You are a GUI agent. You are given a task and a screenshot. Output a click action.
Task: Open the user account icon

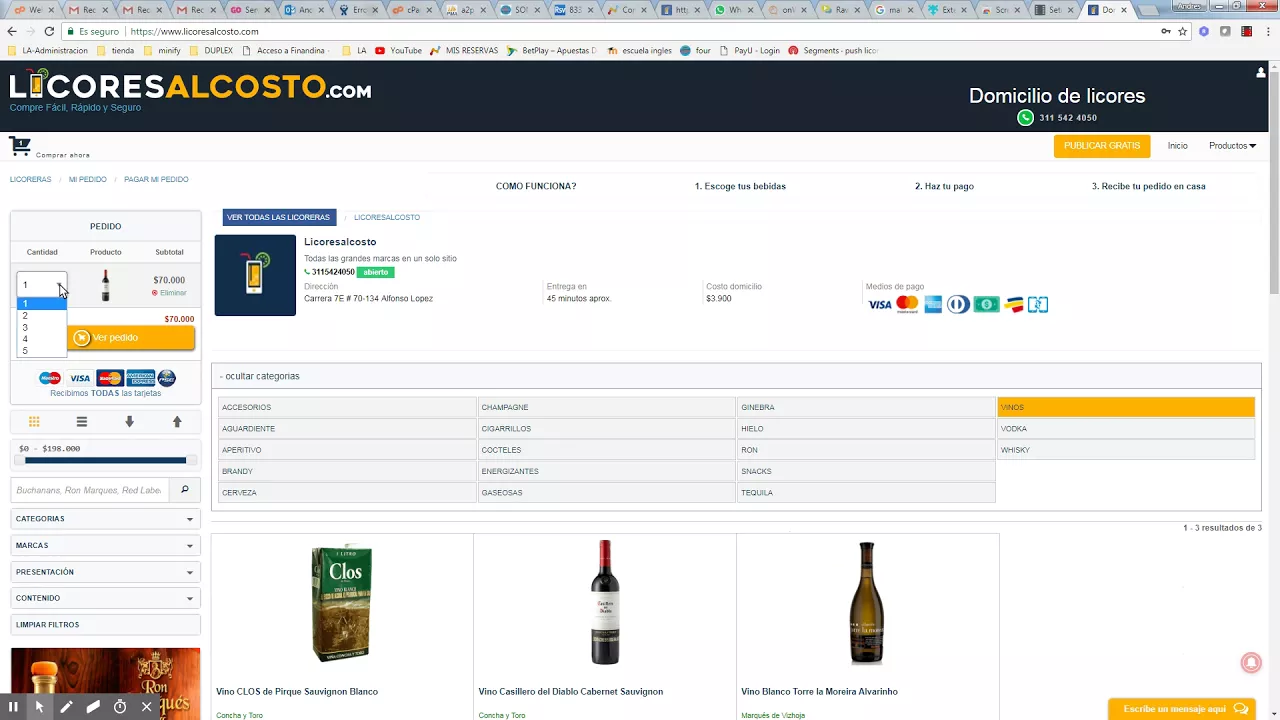(1261, 72)
